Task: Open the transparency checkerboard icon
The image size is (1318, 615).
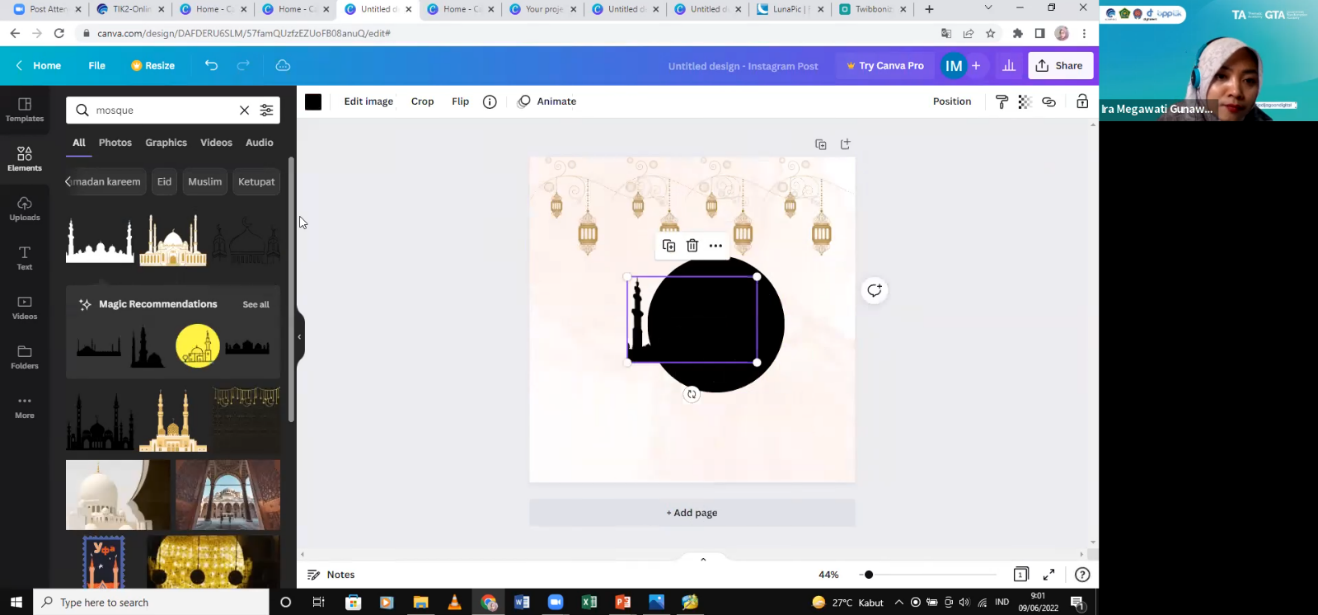Action: (1024, 102)
